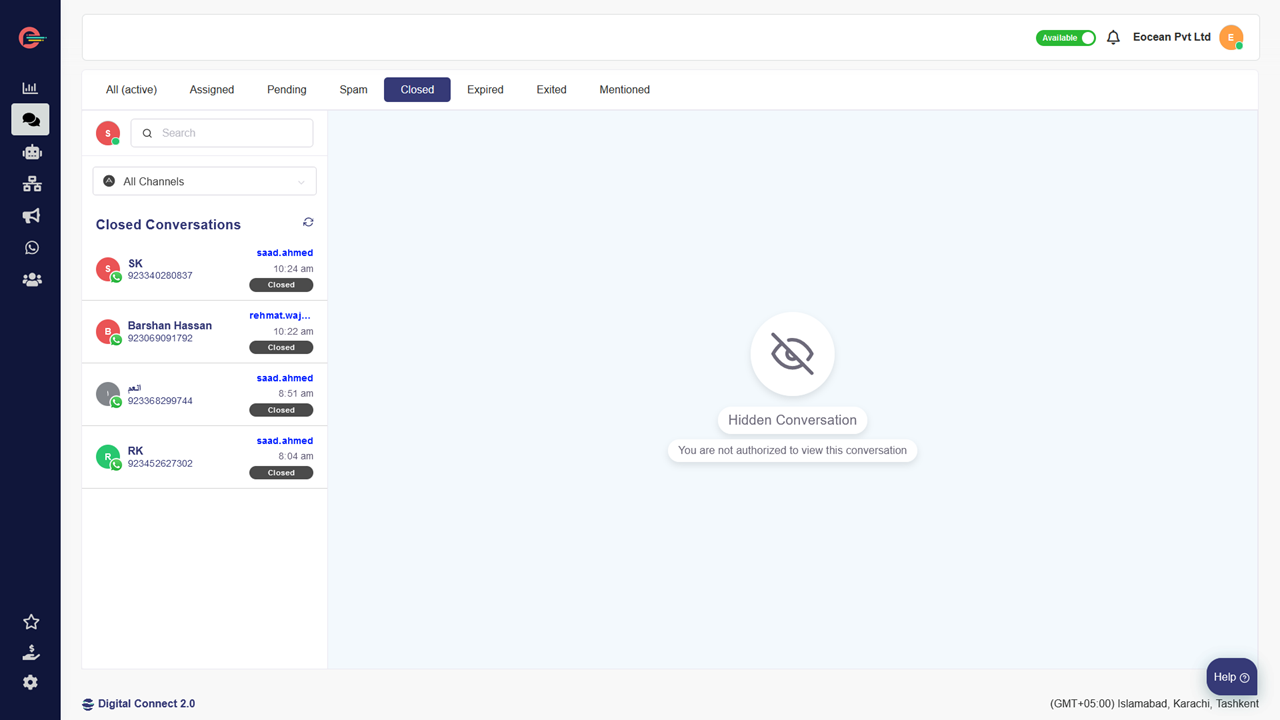1280x720 pixels.
Task: Open campaigns megaphone icon in sidebar
Action: coord(31,216)
